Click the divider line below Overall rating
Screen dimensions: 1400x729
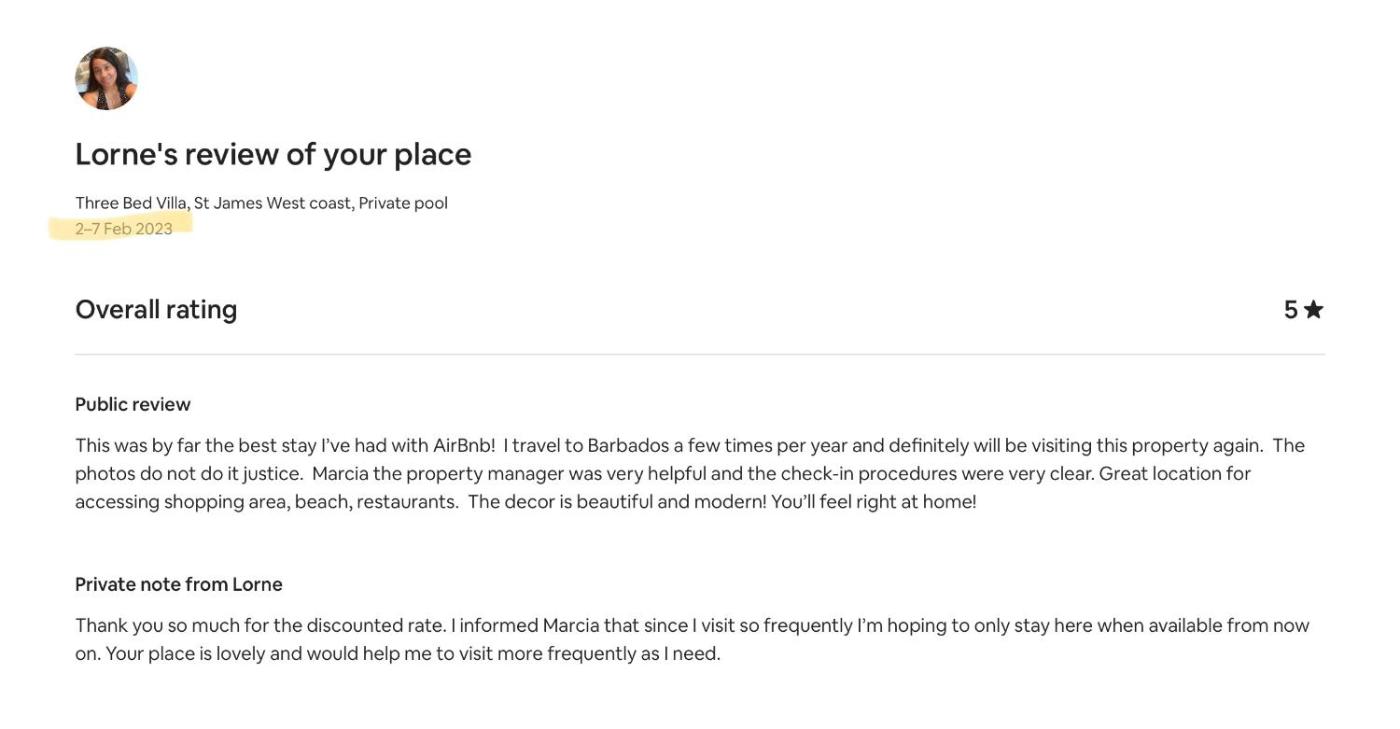(700, 354)
